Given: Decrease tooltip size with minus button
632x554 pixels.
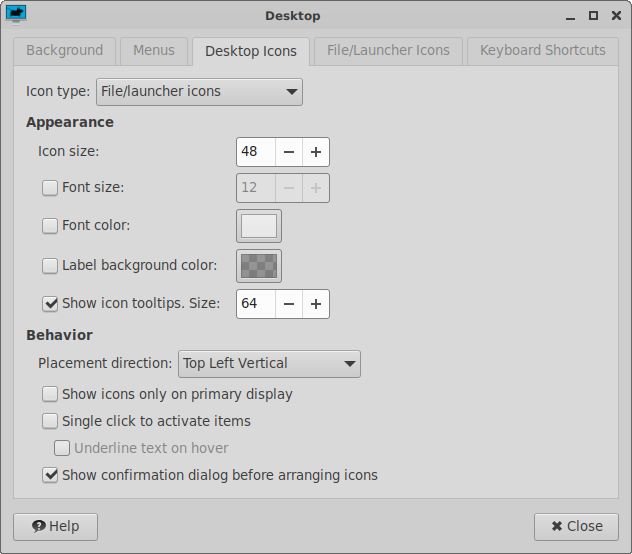Looking at the screenshot, I should coord(289,304).
